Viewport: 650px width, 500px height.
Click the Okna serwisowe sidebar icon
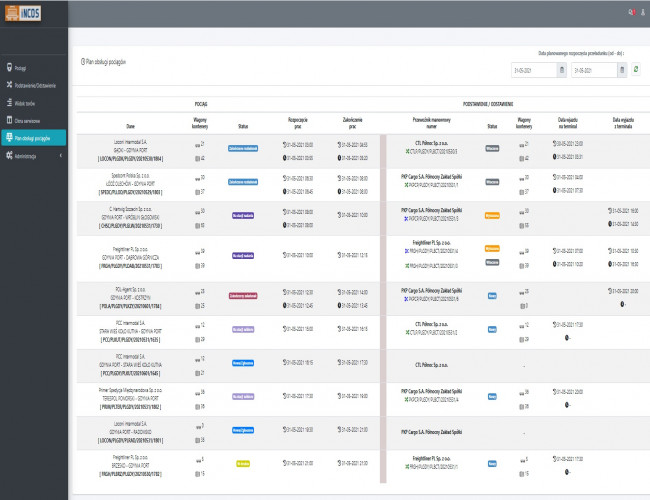[x=8, y=121]
